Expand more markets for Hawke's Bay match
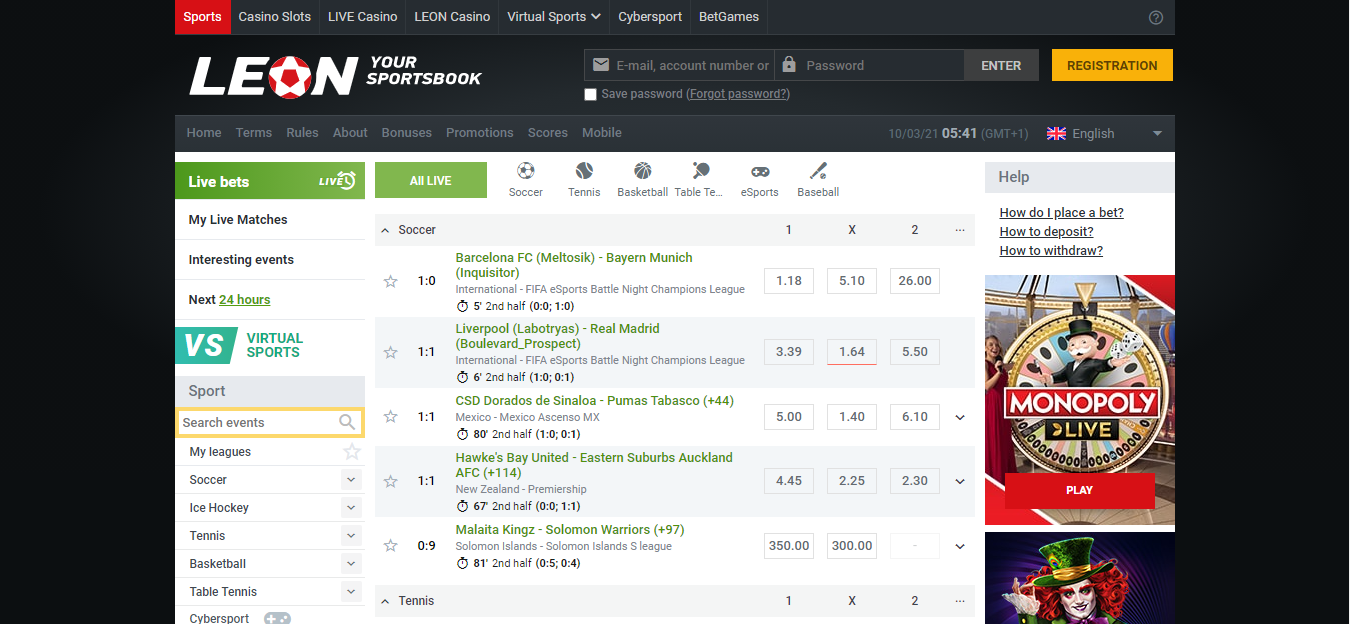The width and height of the screenshot is (1350, 624). [x=960, y=481]
